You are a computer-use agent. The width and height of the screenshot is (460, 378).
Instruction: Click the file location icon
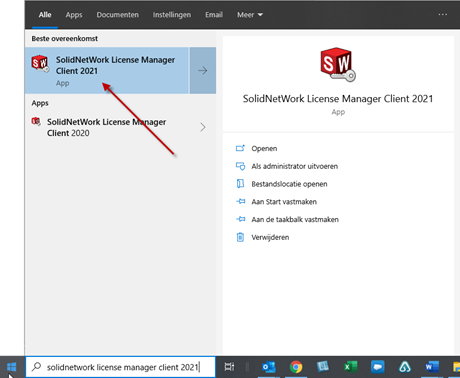(x=240, y=184)
